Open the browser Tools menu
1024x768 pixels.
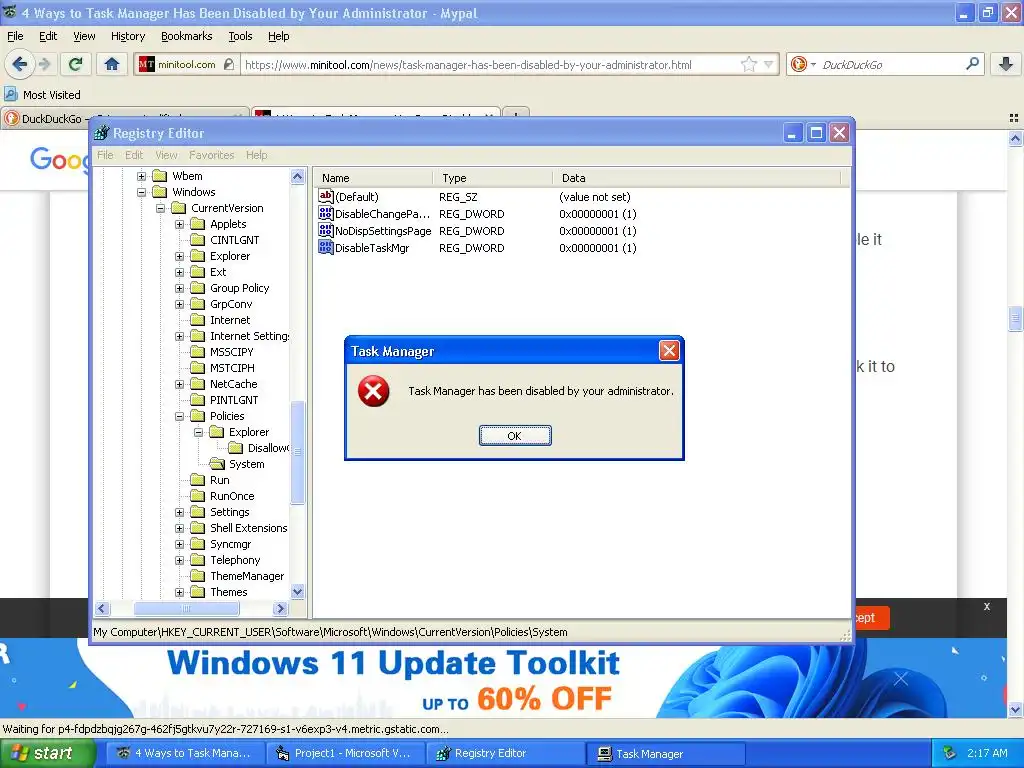click(x=240, y=36)
